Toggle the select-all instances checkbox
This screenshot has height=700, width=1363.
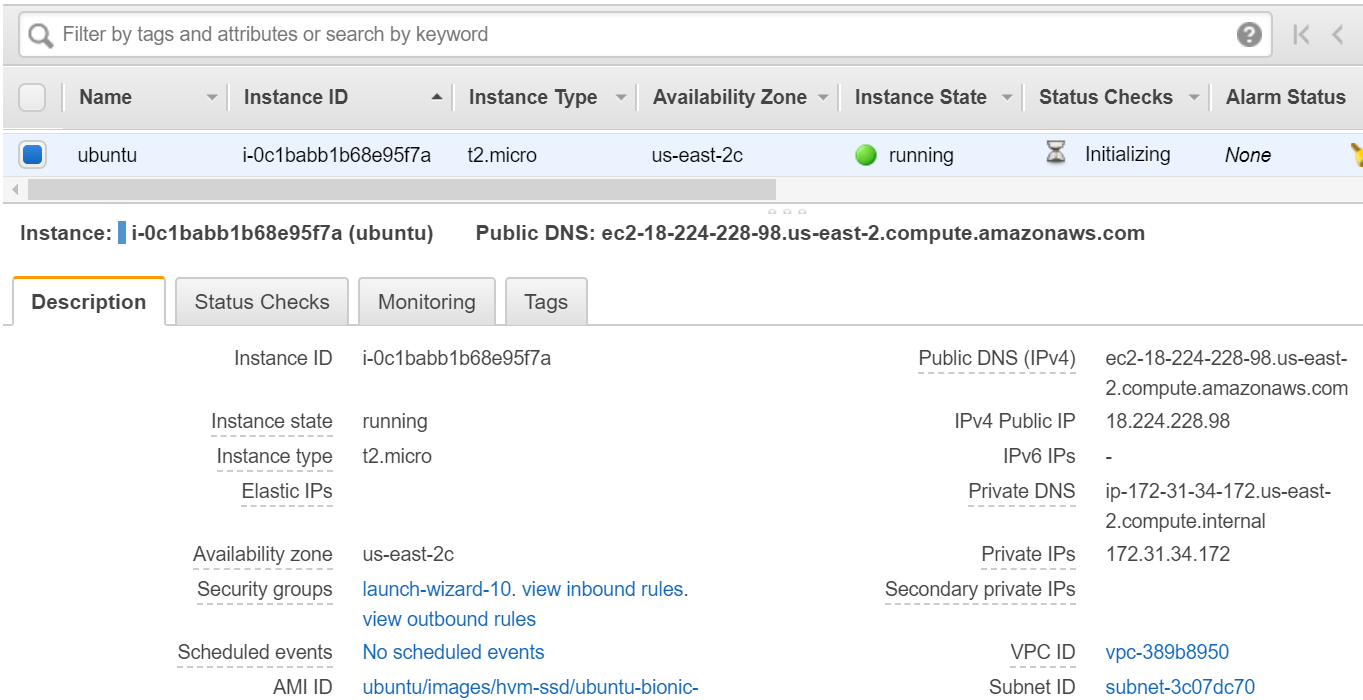32,97
